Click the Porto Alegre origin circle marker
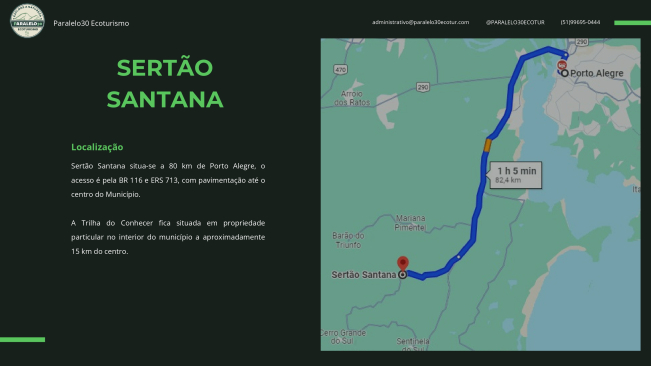The height and width of the screenshot is (366, 651). coord(565,73)
